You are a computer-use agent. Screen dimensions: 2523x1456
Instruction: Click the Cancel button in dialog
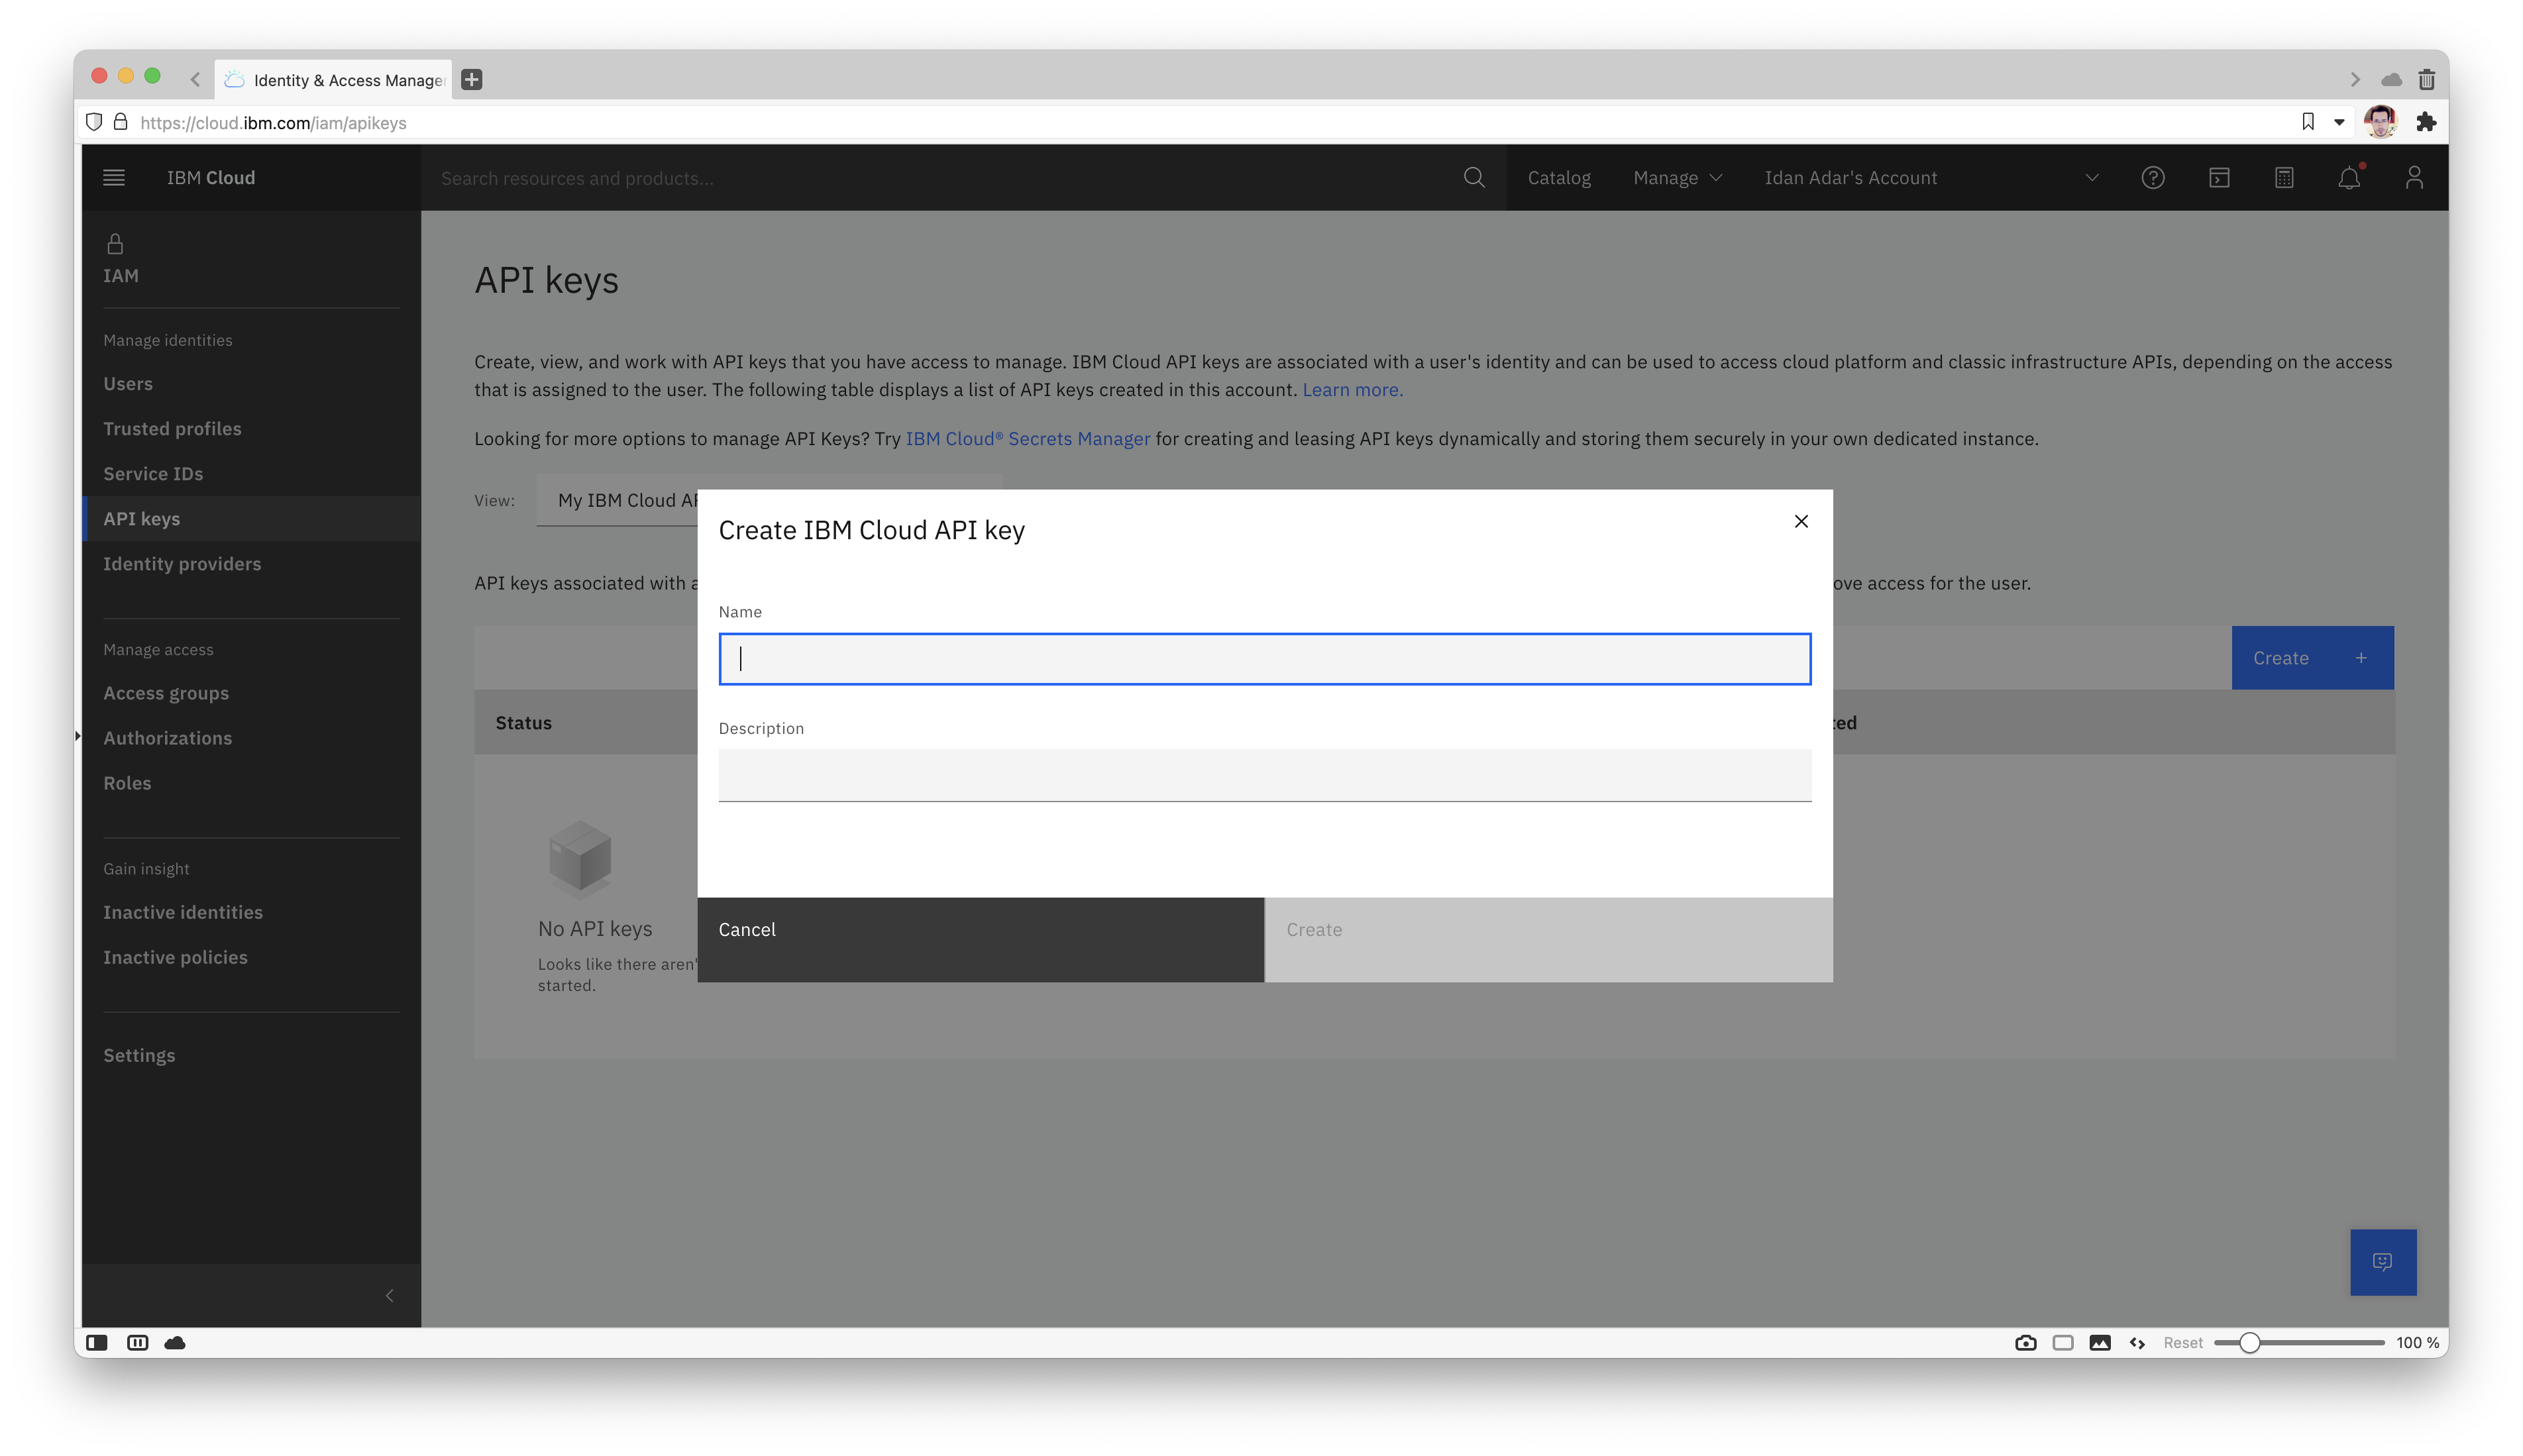(979, 929)
